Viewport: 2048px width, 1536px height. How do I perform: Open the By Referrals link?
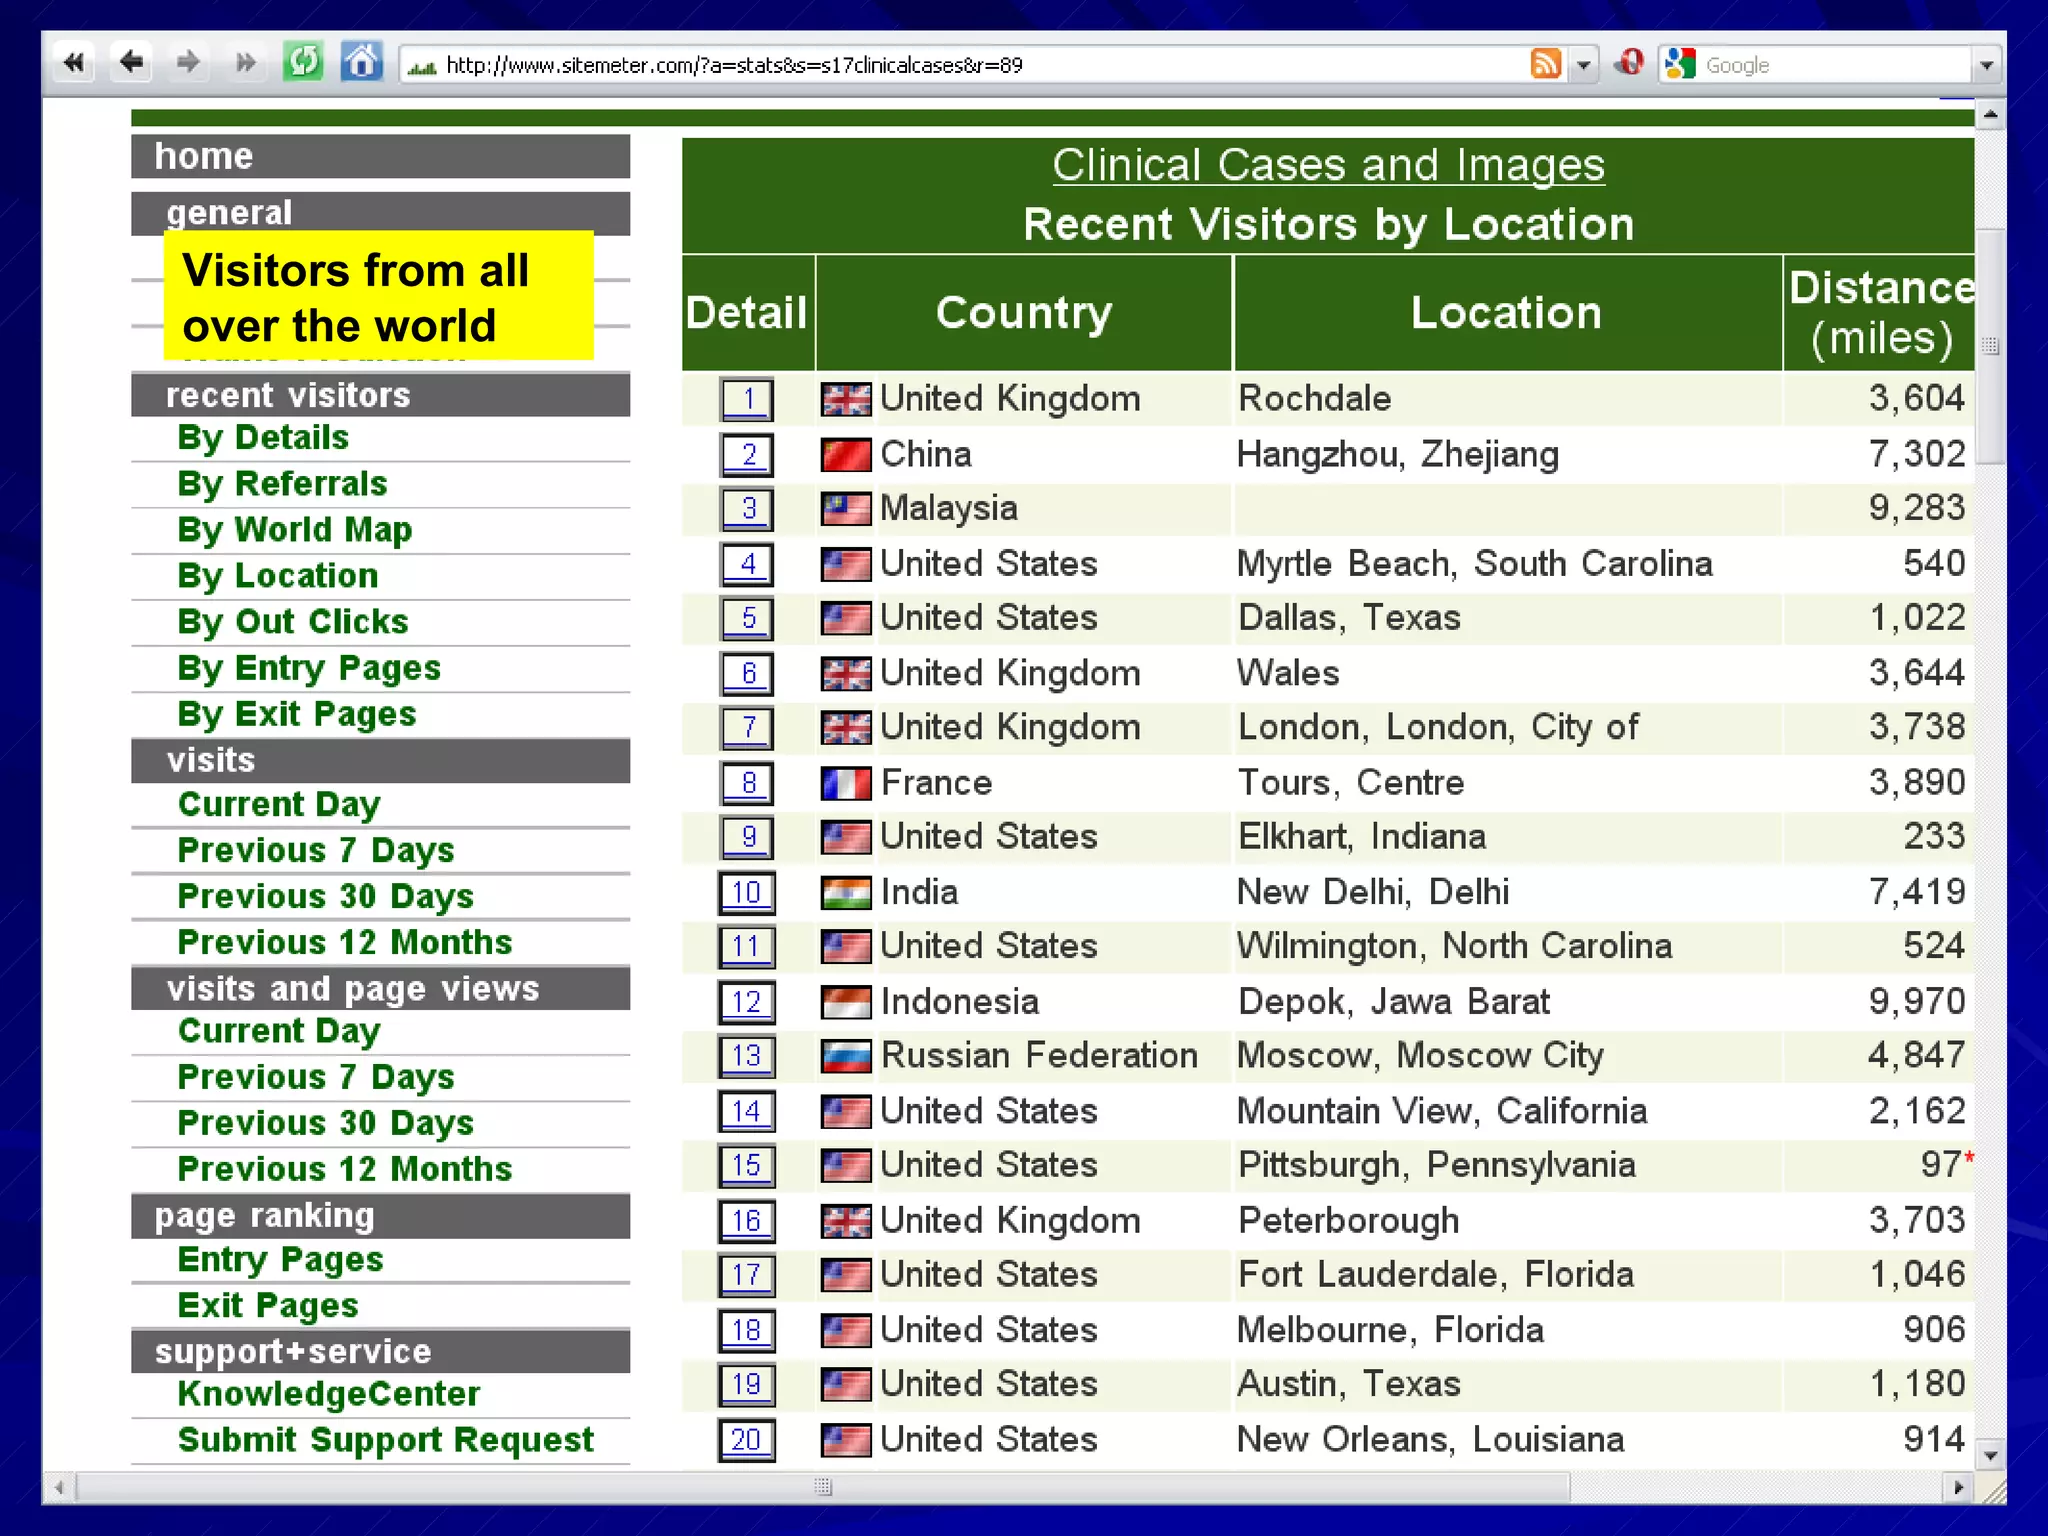(282, 484)
